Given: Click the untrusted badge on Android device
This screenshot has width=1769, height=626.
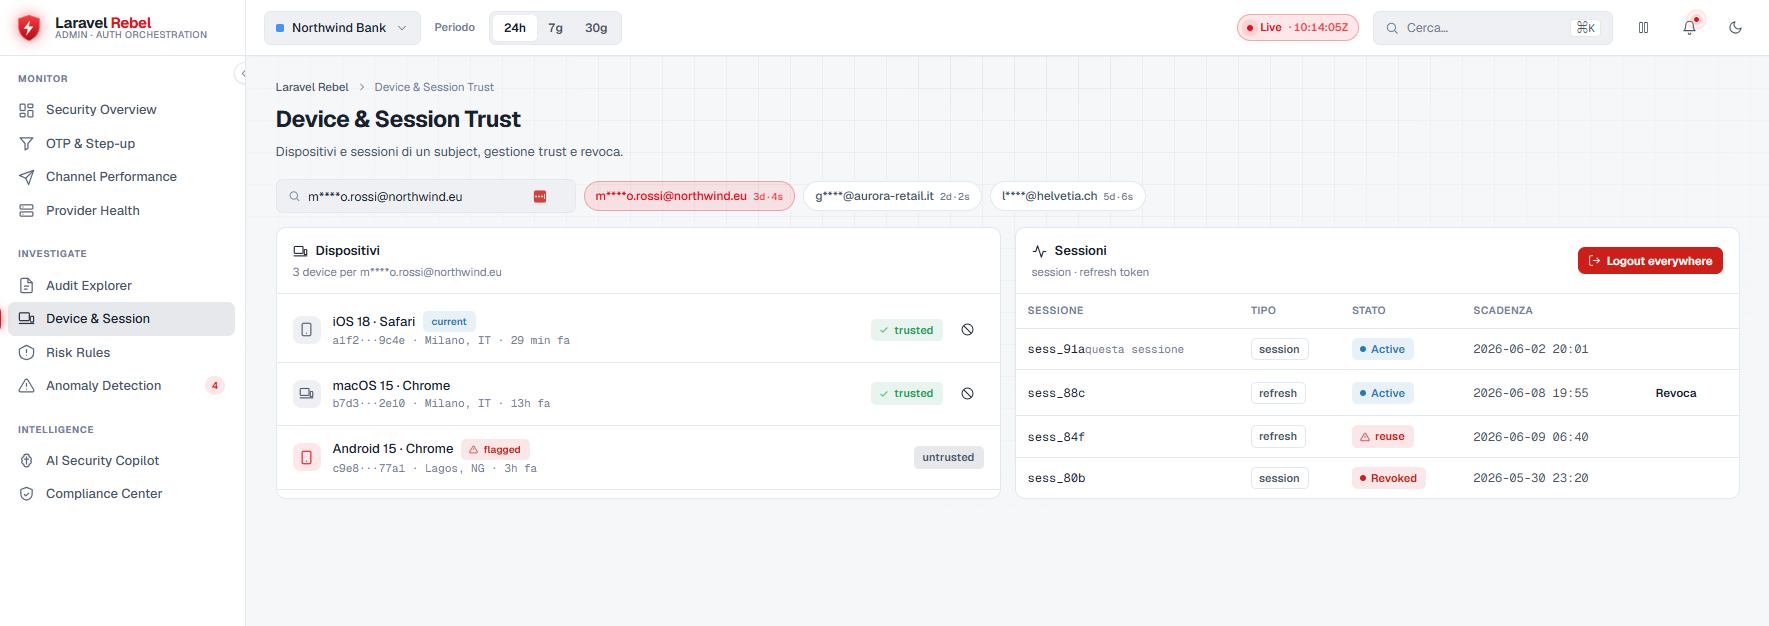Looking at the screenshot, I should tap(948, 458).
